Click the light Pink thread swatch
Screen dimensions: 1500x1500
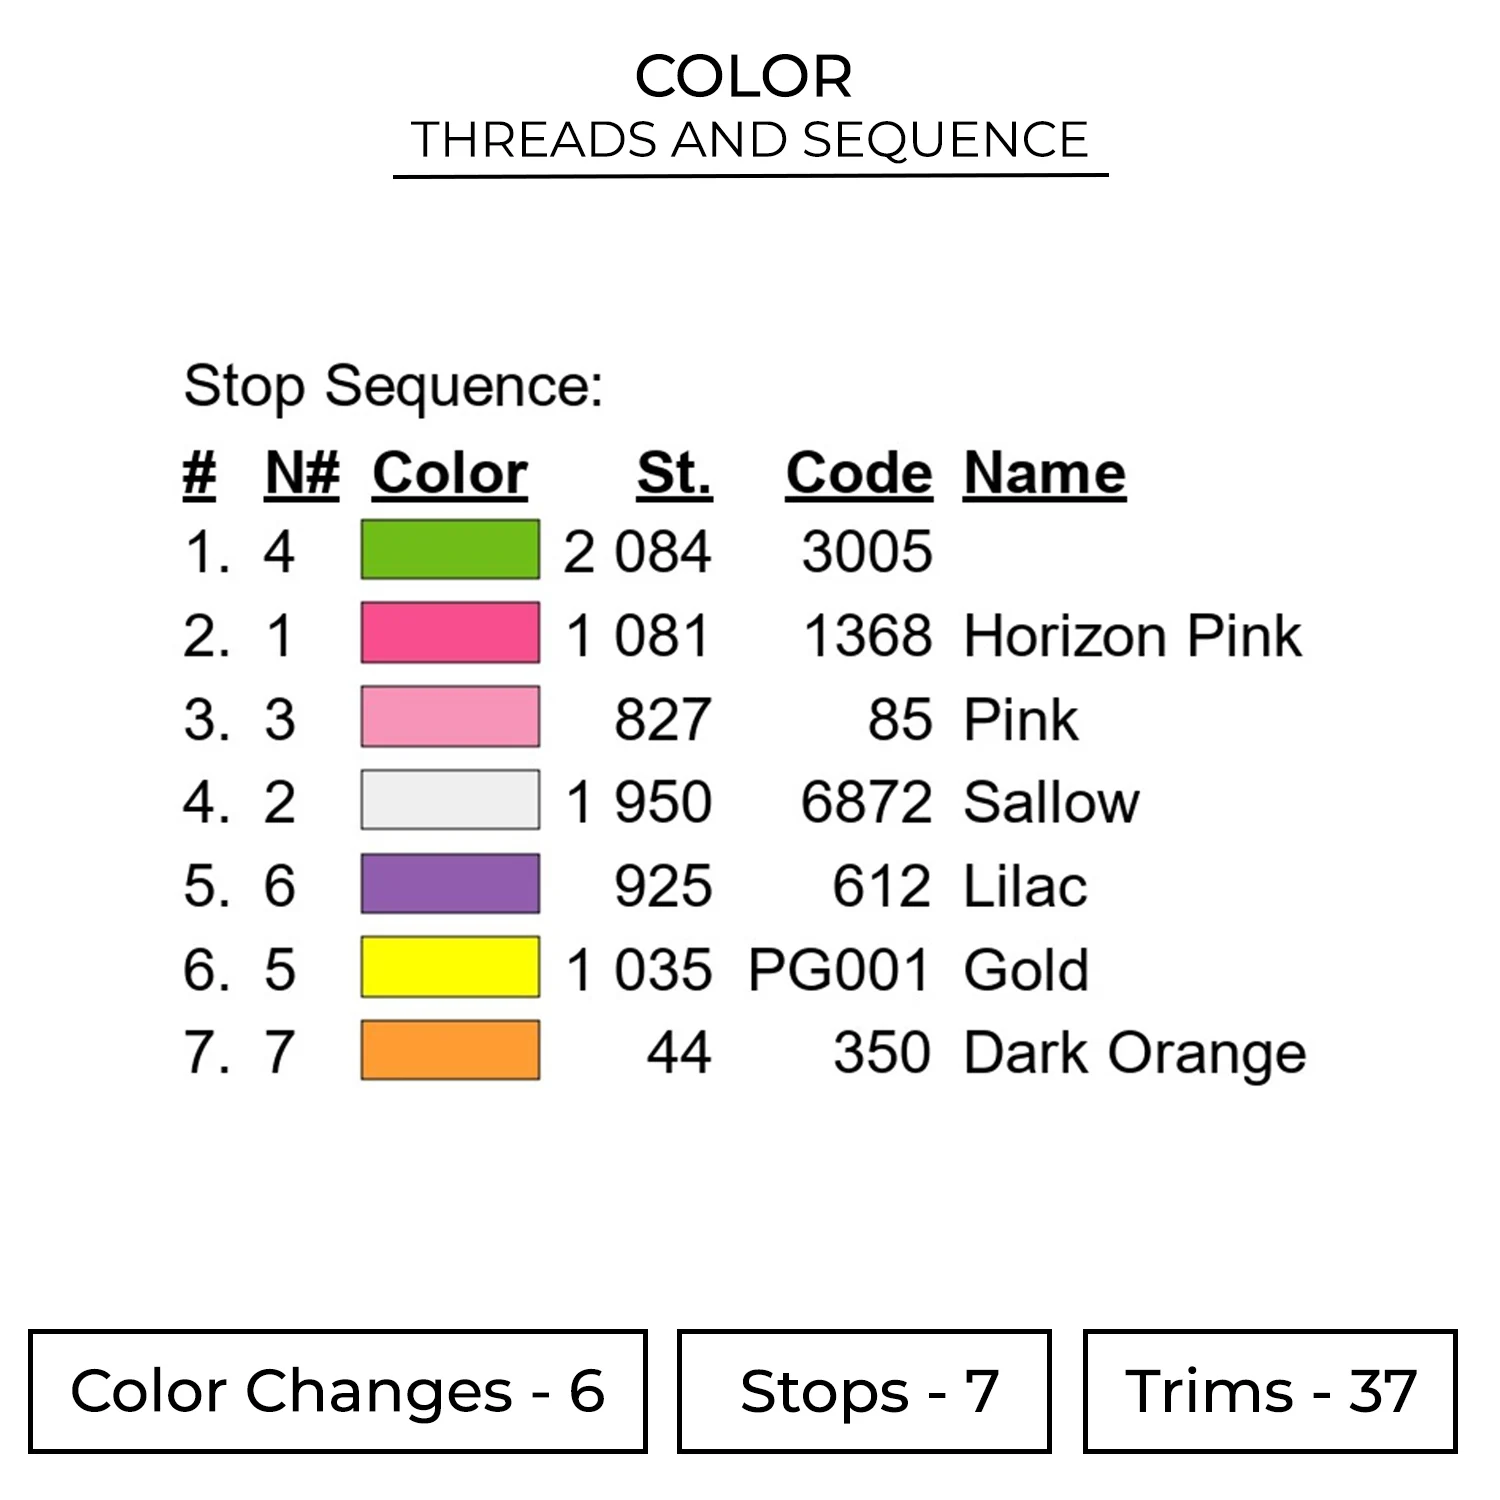click(x=450, y=716)
